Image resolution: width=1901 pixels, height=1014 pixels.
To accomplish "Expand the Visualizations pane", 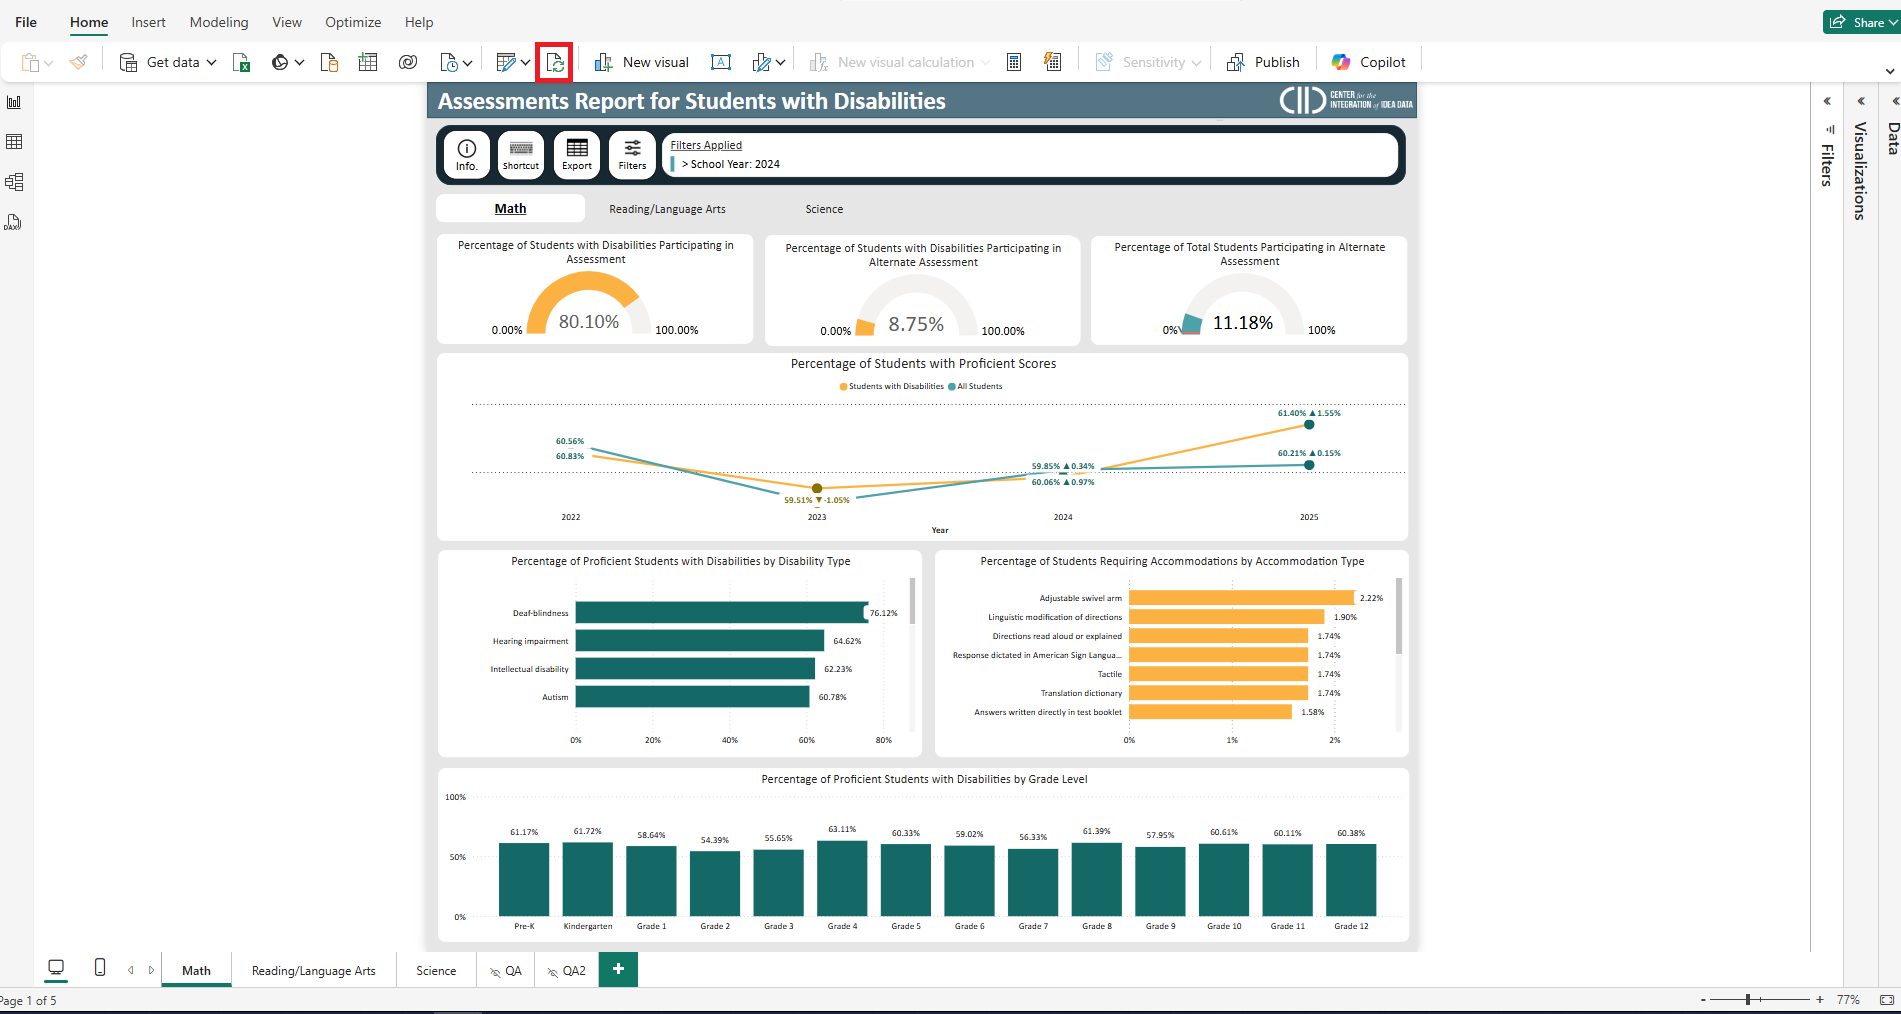I will click(x=1860, y=101).
